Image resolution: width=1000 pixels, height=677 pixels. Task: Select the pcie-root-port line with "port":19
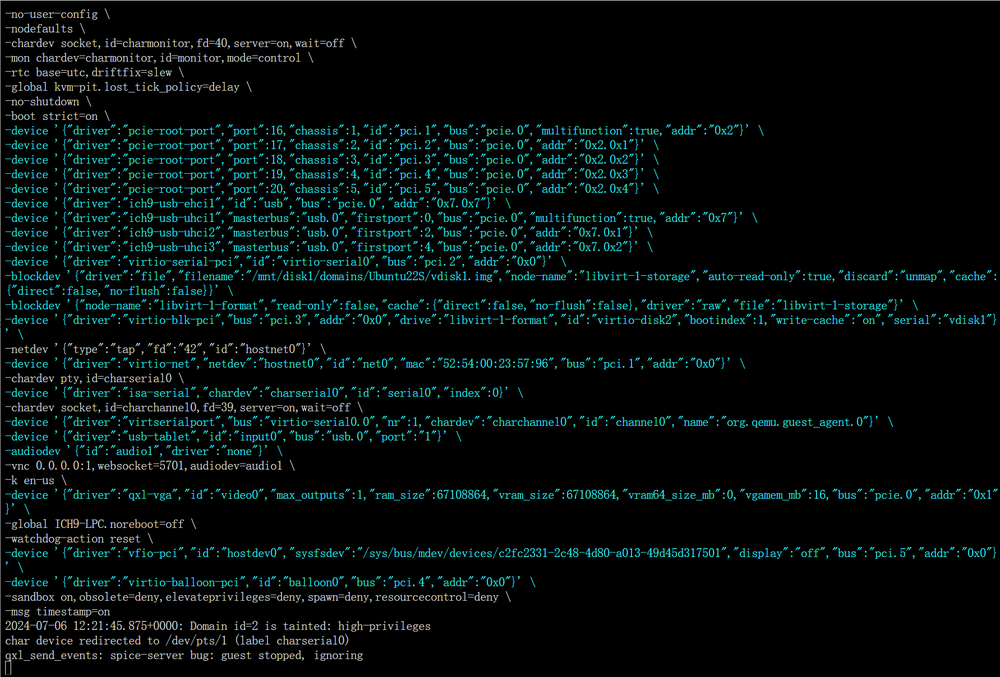(x=332, y=175)
